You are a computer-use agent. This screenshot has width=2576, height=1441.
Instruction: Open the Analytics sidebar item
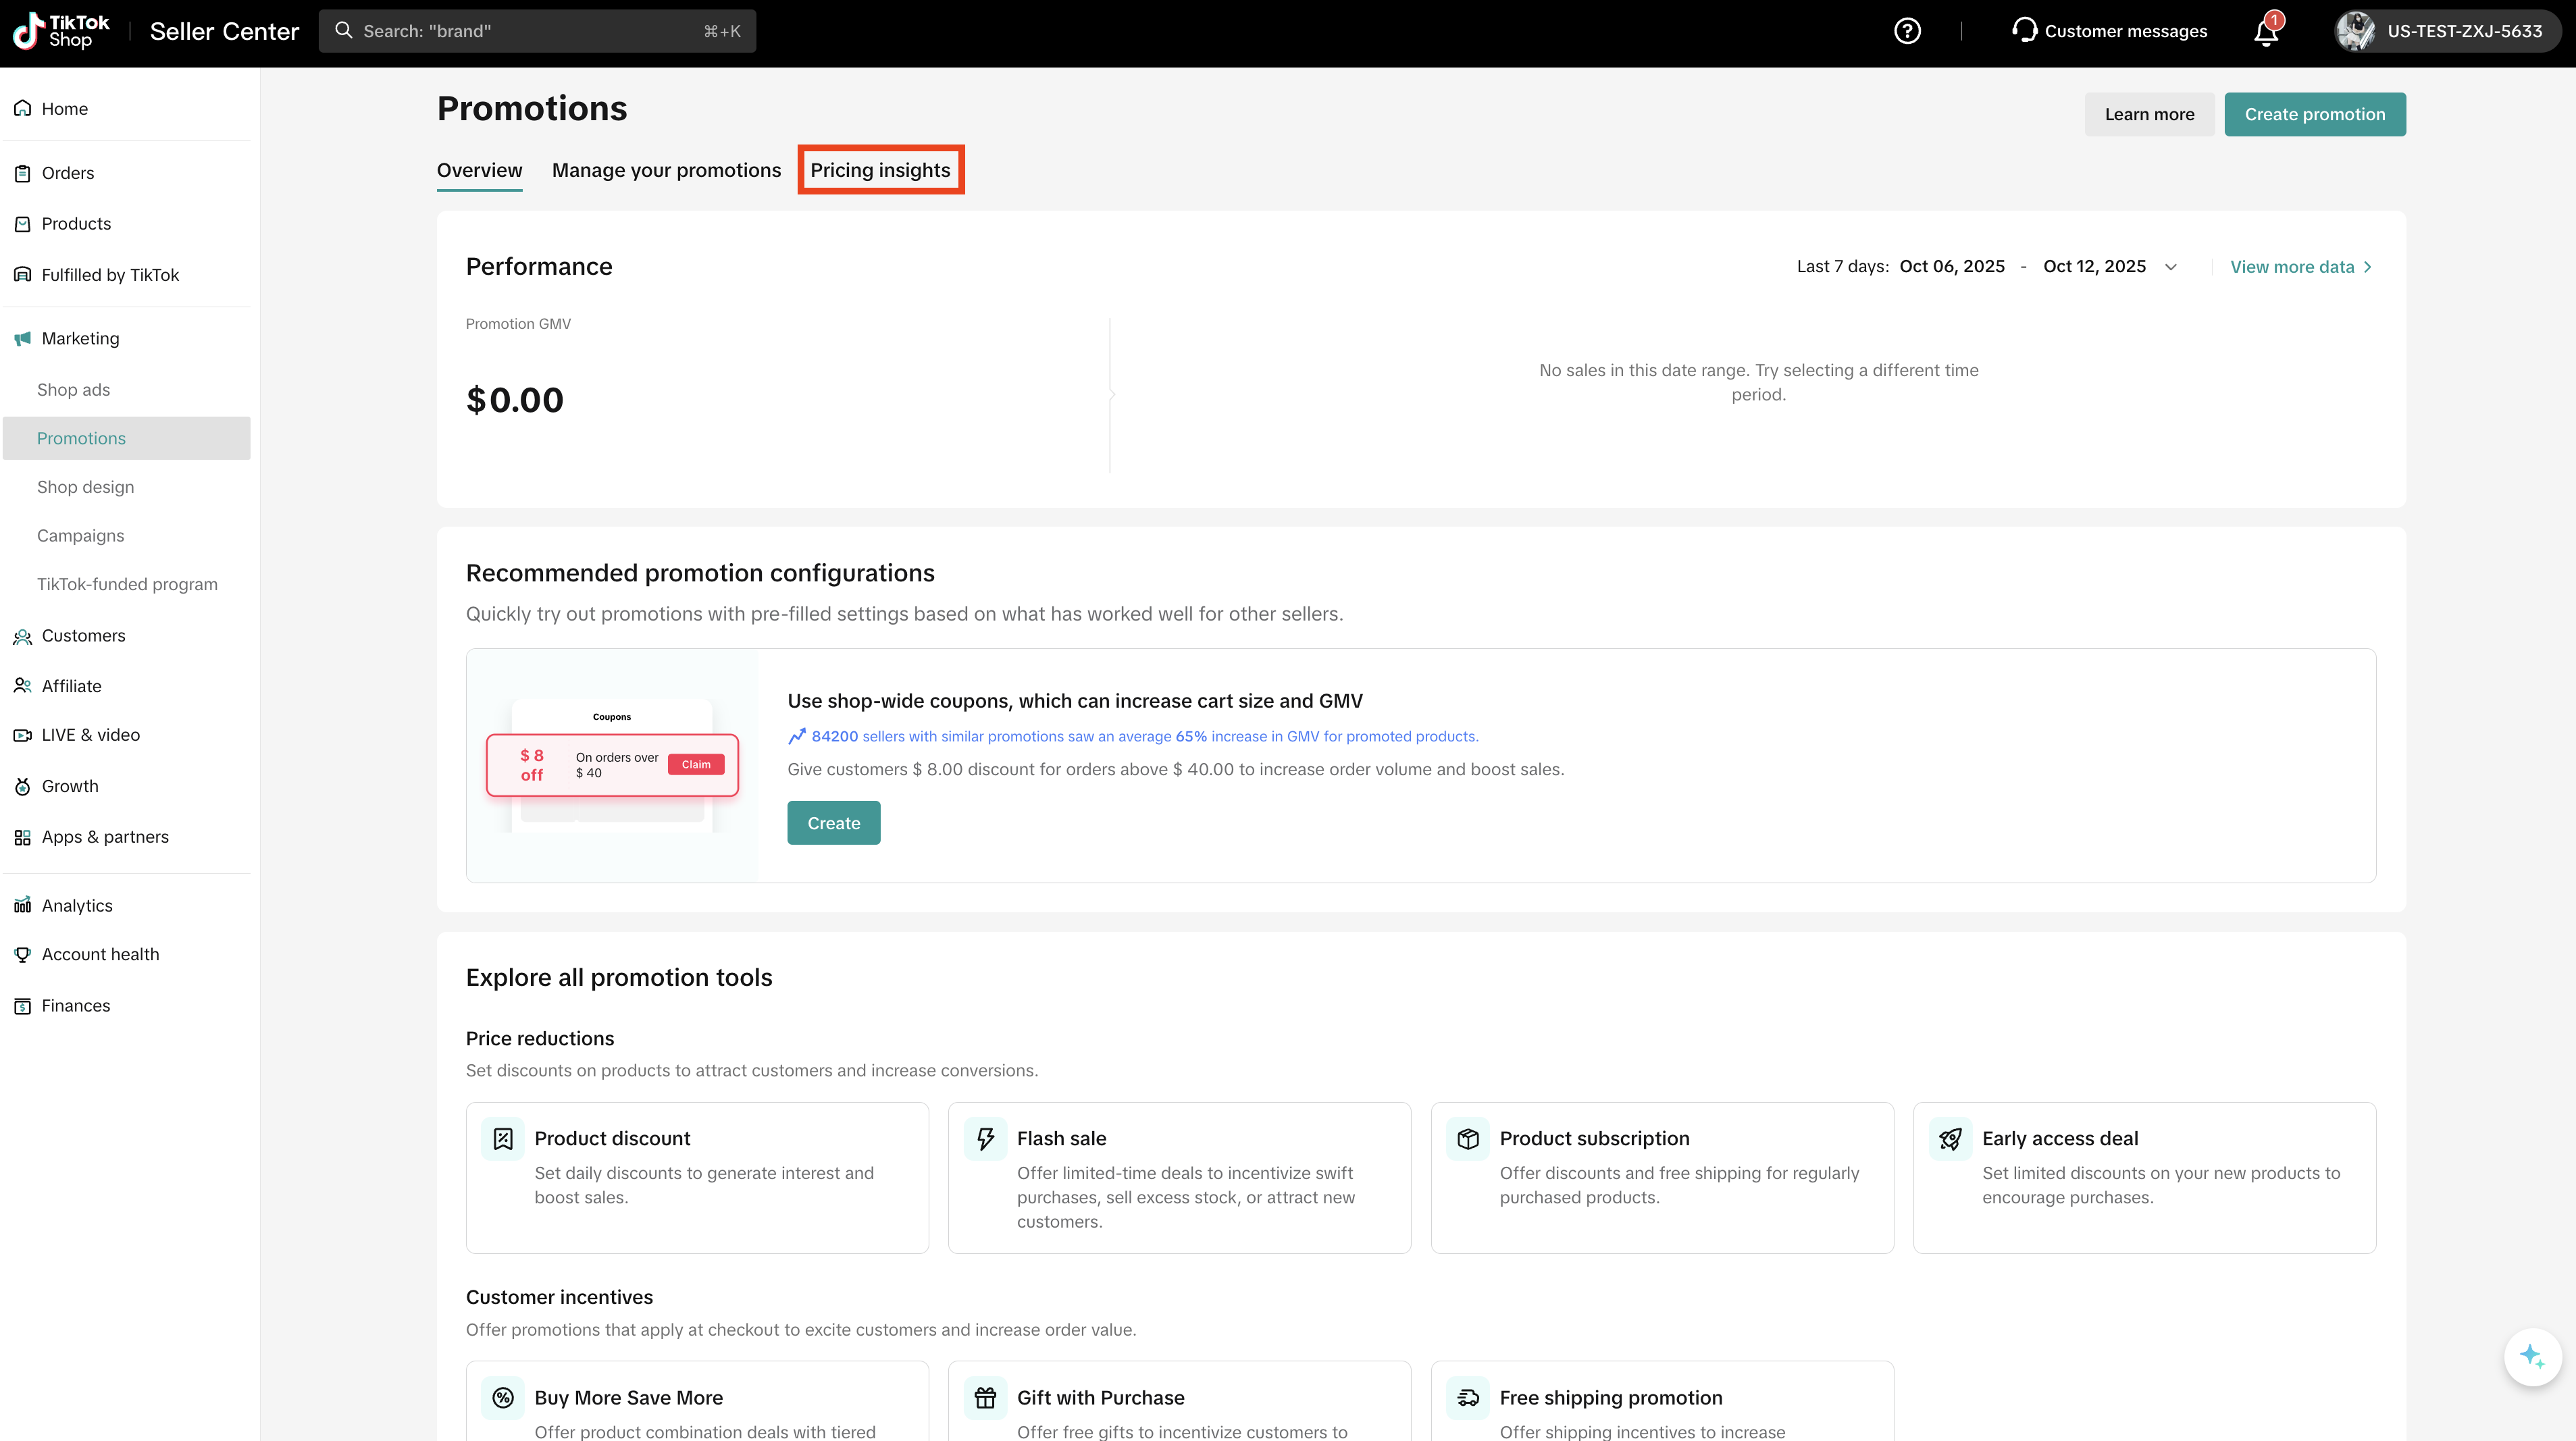(77, 905)
